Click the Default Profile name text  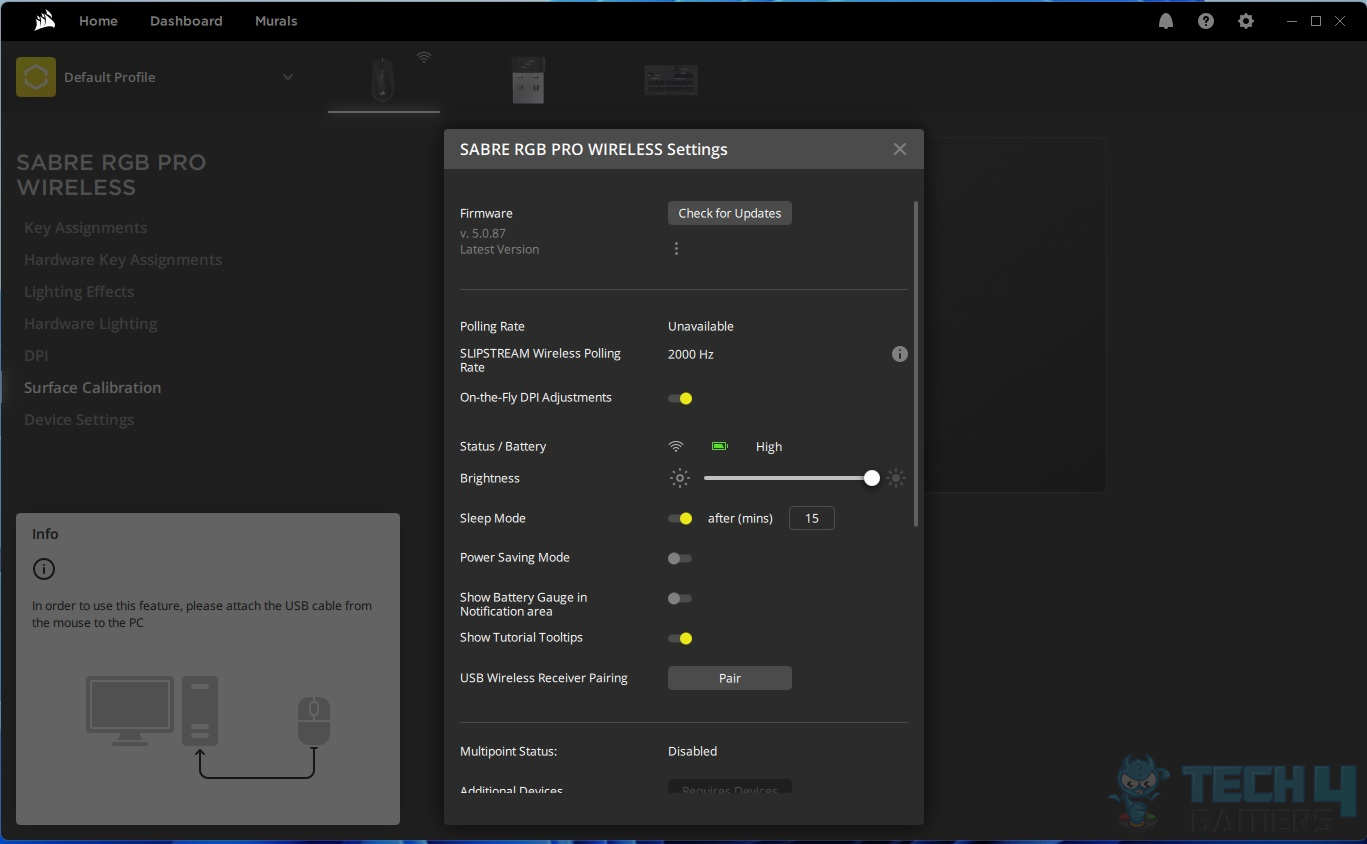pos(110,77)
